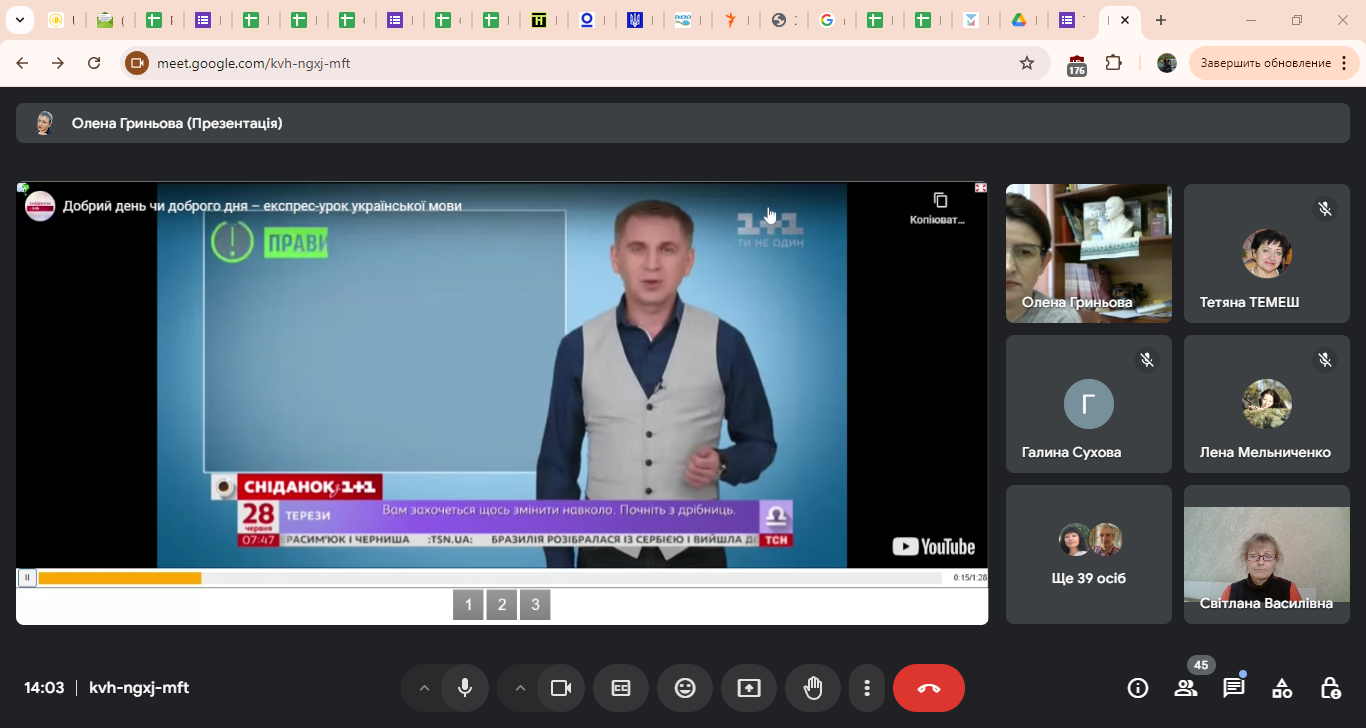This screenshot has height=728, width=1366.
Task: Click the orange video progress bar
Action: tap(120, 578)
